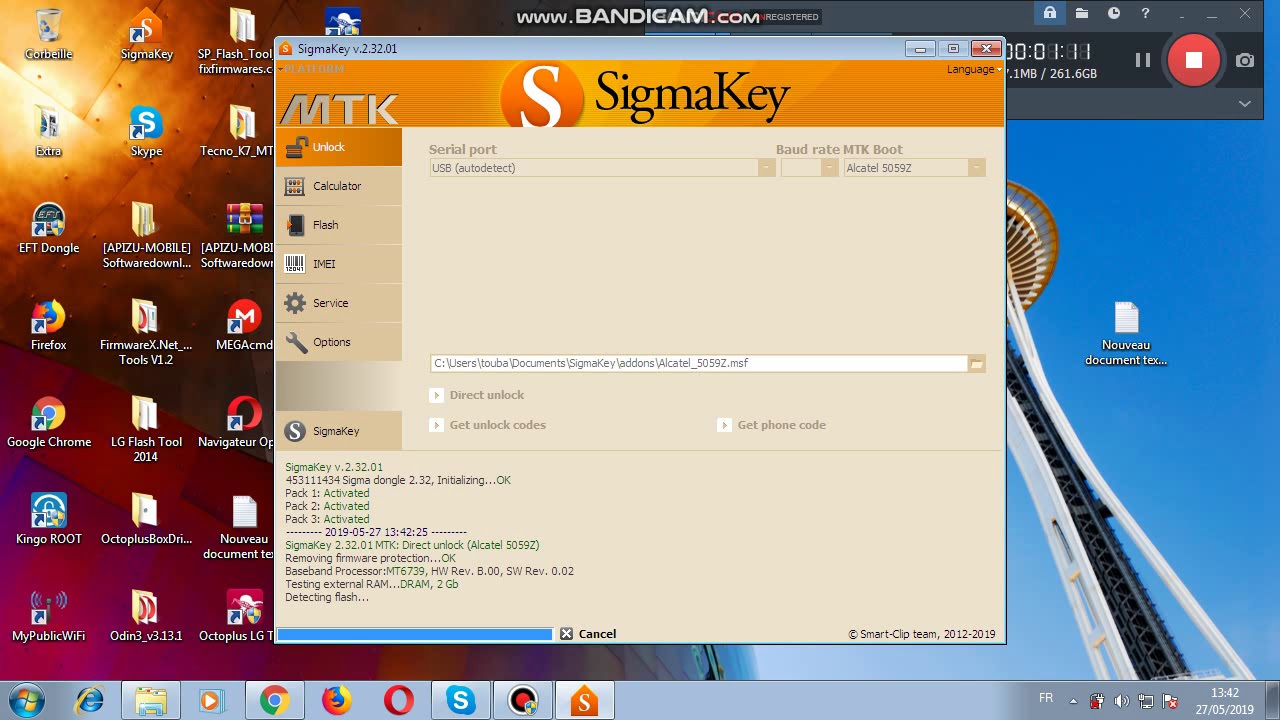Open the Language menu

974,69
